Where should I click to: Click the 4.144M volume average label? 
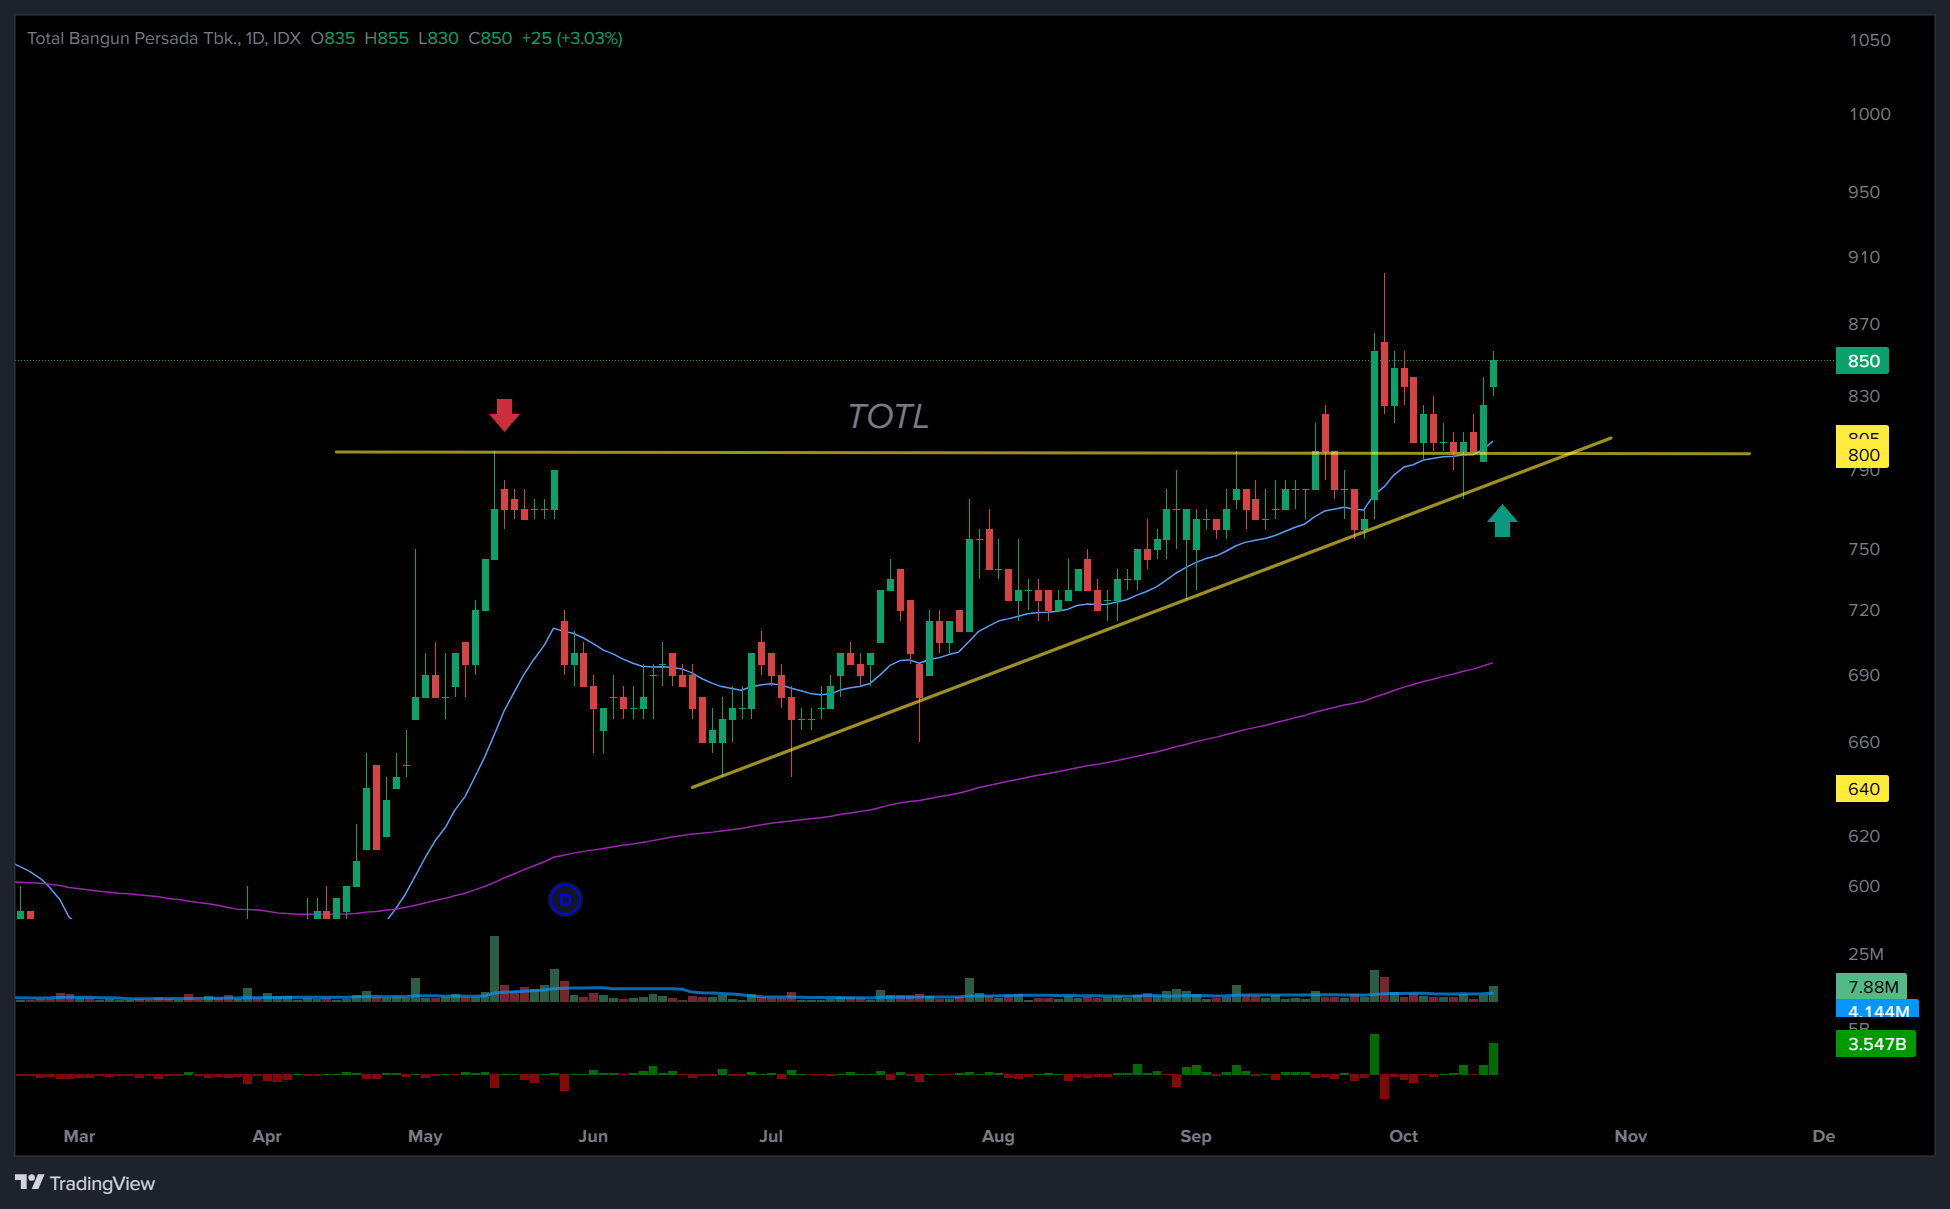pyautogui.click(x=1877, y=1010)
